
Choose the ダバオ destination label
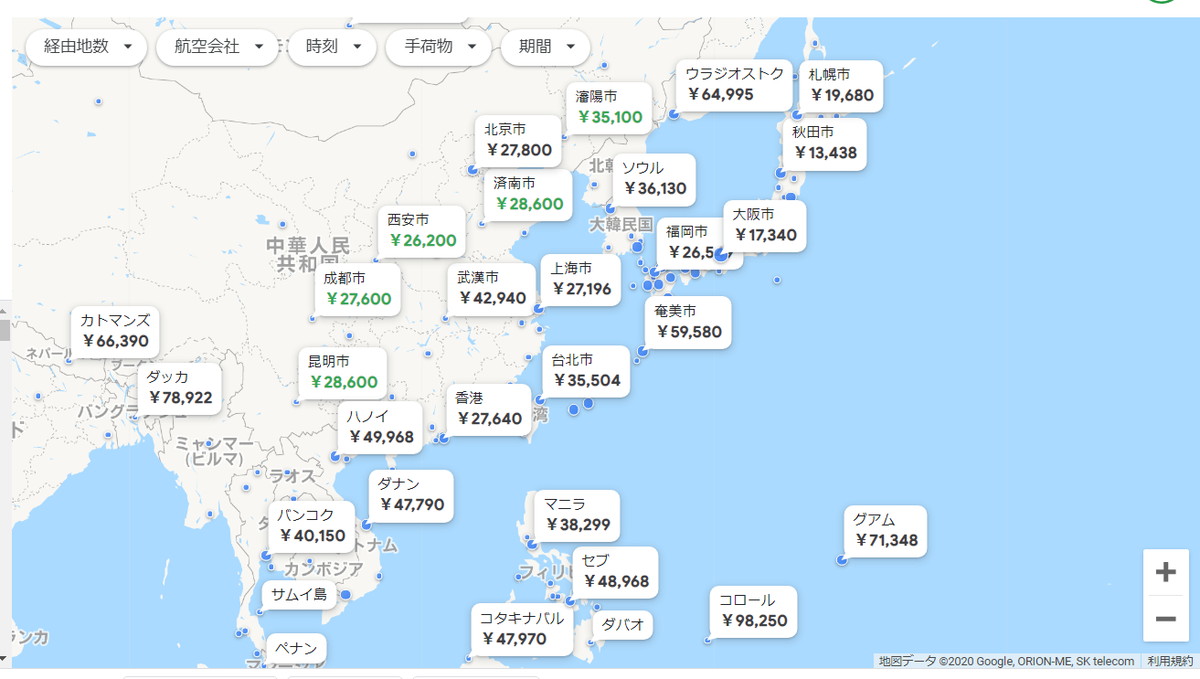(623, 626)
